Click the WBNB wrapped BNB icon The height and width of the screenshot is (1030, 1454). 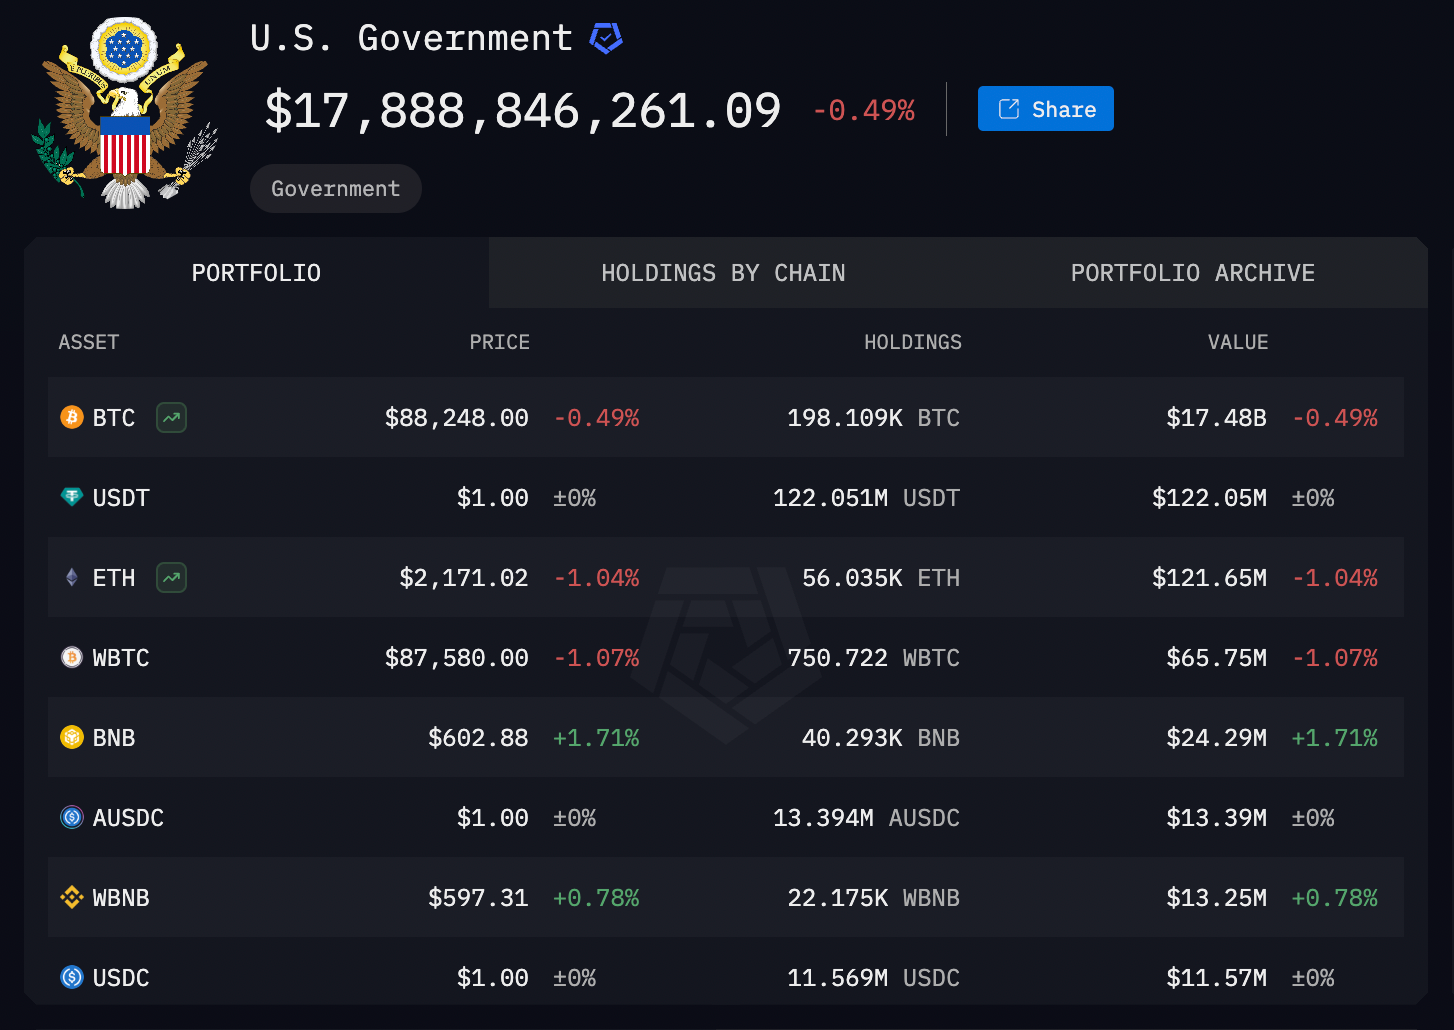71,897
